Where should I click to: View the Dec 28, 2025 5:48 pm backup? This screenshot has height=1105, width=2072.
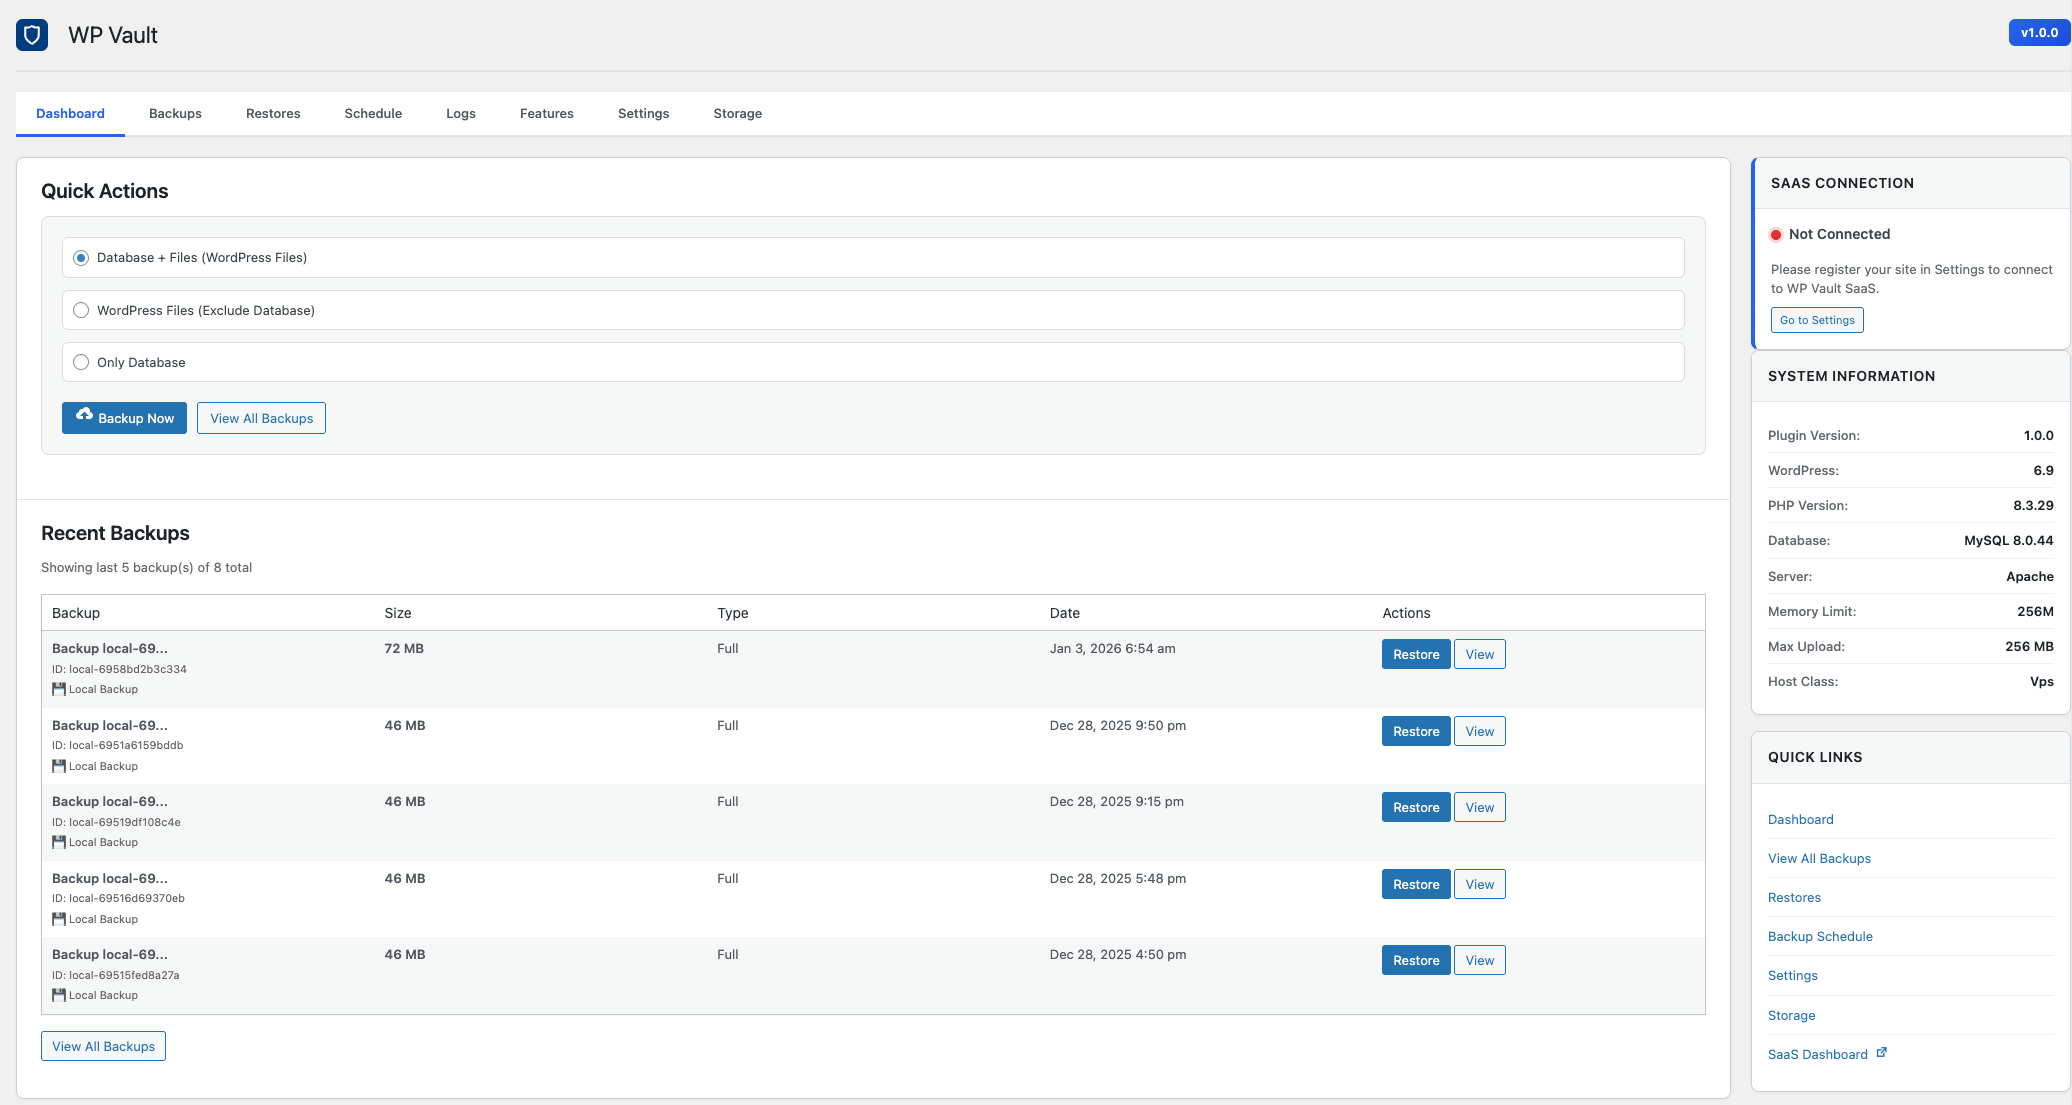(1480, 884)
